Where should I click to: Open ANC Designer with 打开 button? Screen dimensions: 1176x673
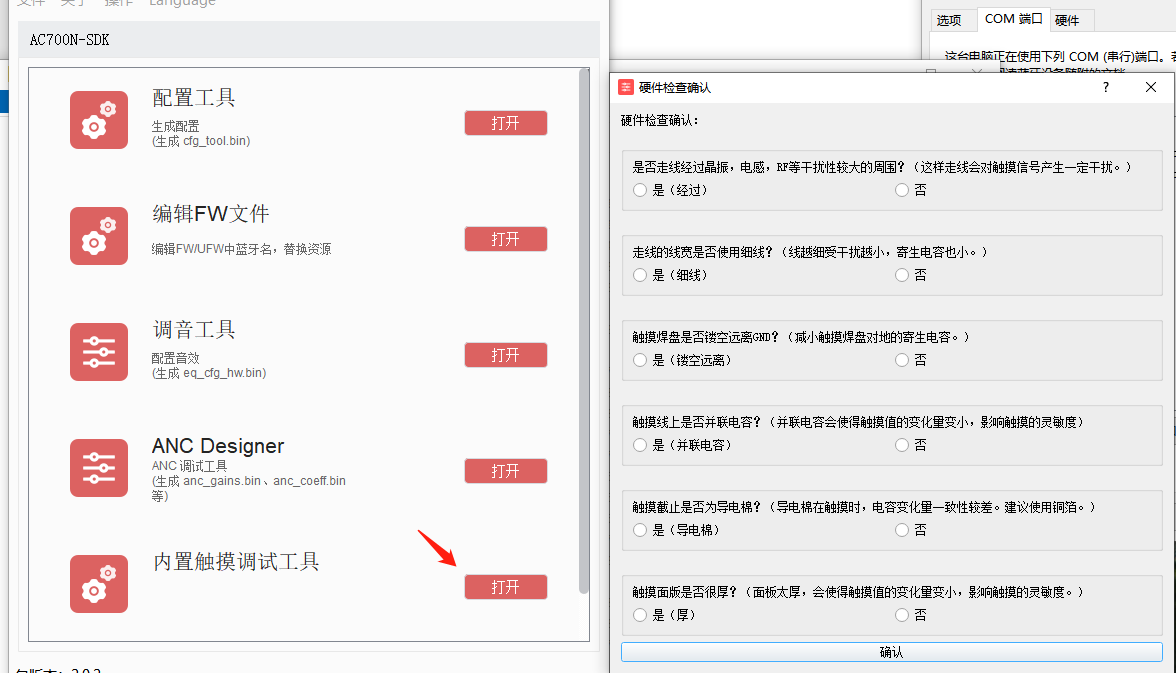point(506,471)
